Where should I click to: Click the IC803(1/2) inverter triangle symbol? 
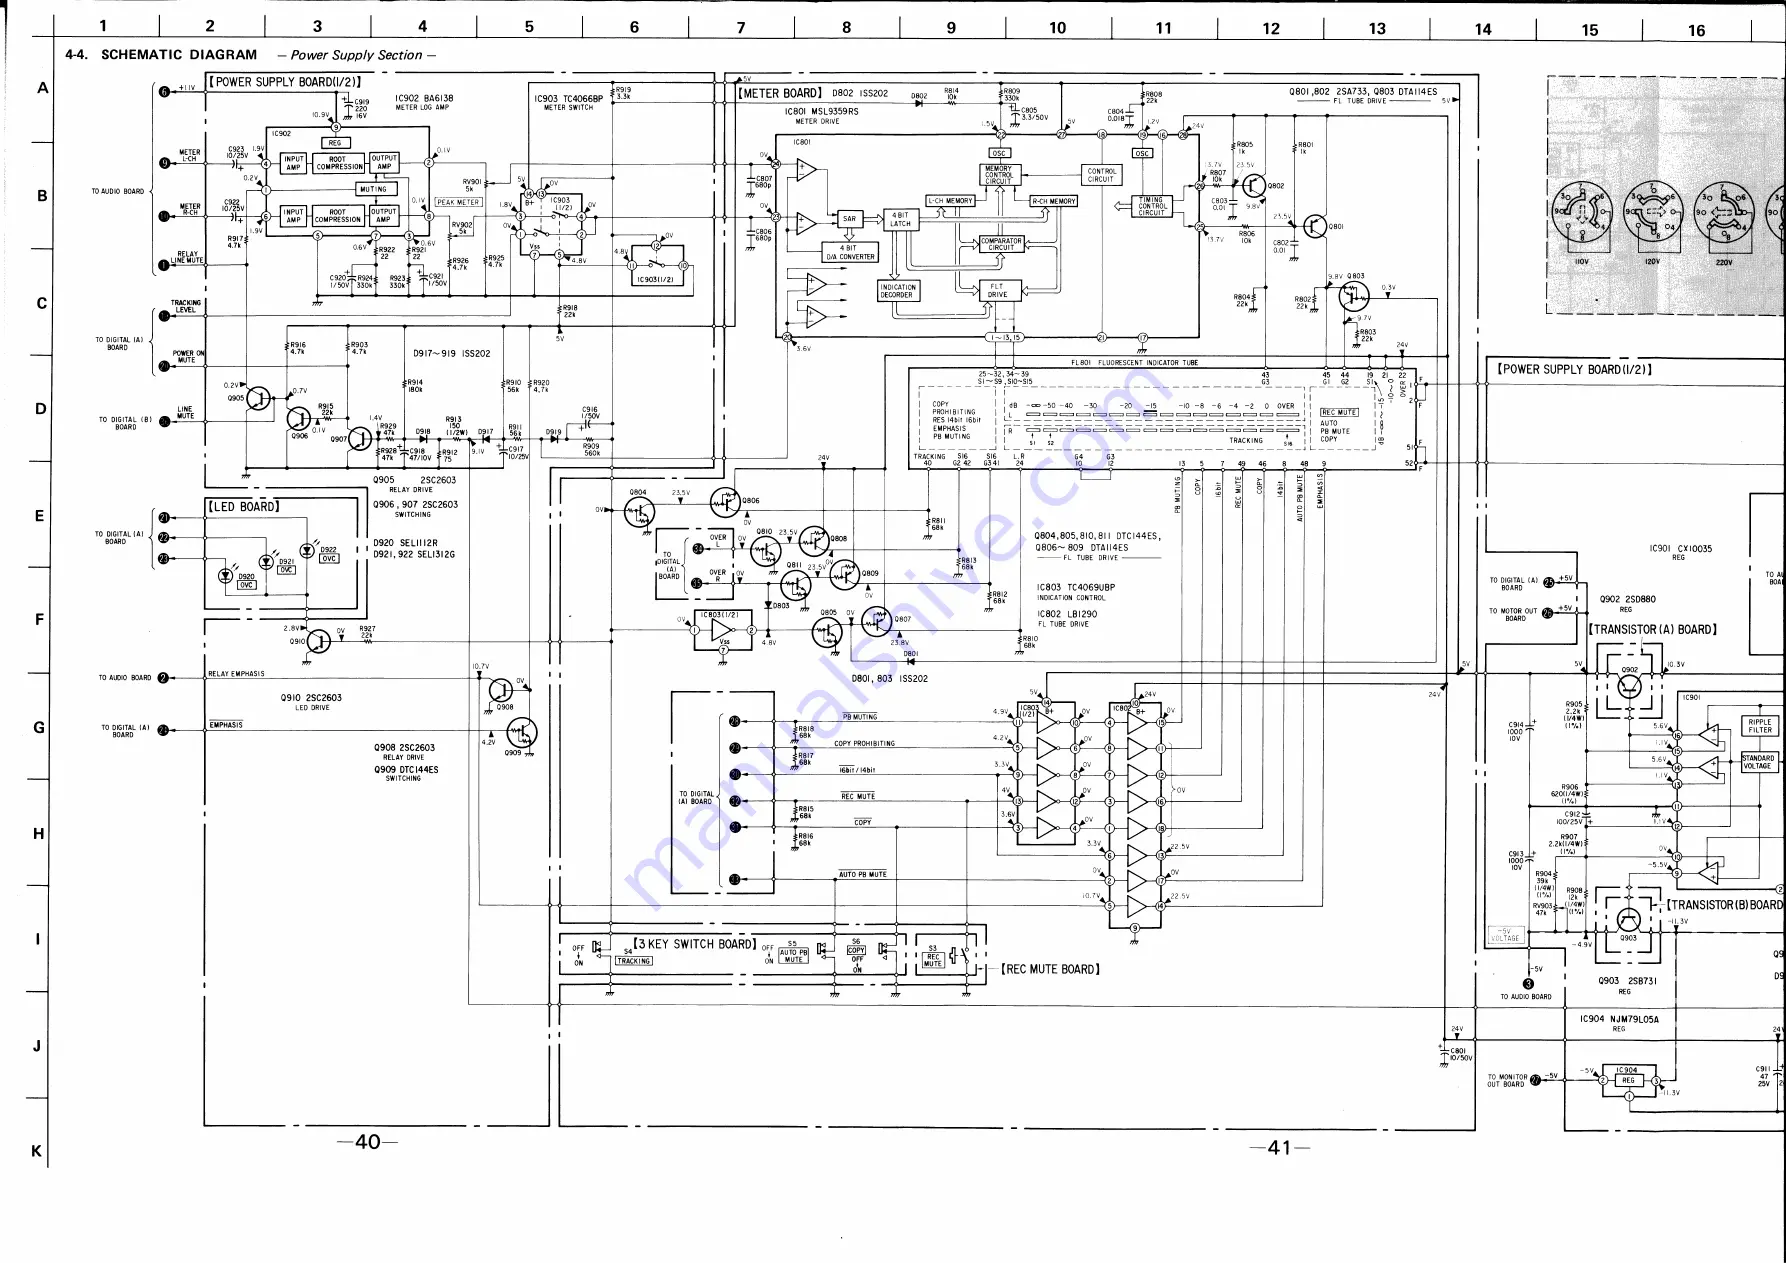tap(722, 630)
